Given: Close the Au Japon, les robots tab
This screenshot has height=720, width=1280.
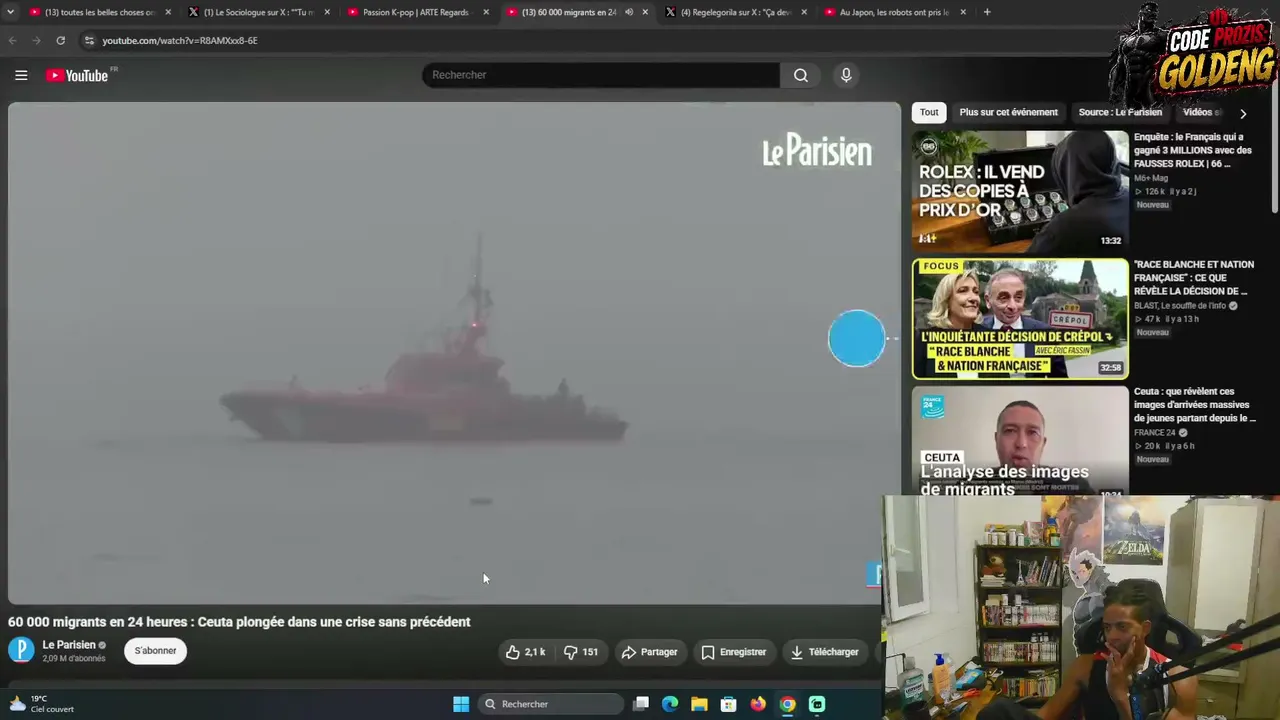Looking at the screenshot, I should (963, 12).
